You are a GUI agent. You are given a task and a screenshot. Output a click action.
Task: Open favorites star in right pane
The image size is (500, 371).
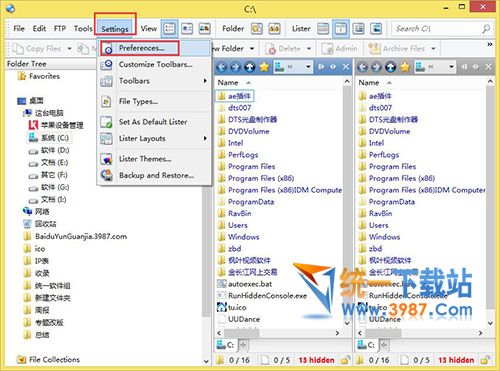[405, 67]
